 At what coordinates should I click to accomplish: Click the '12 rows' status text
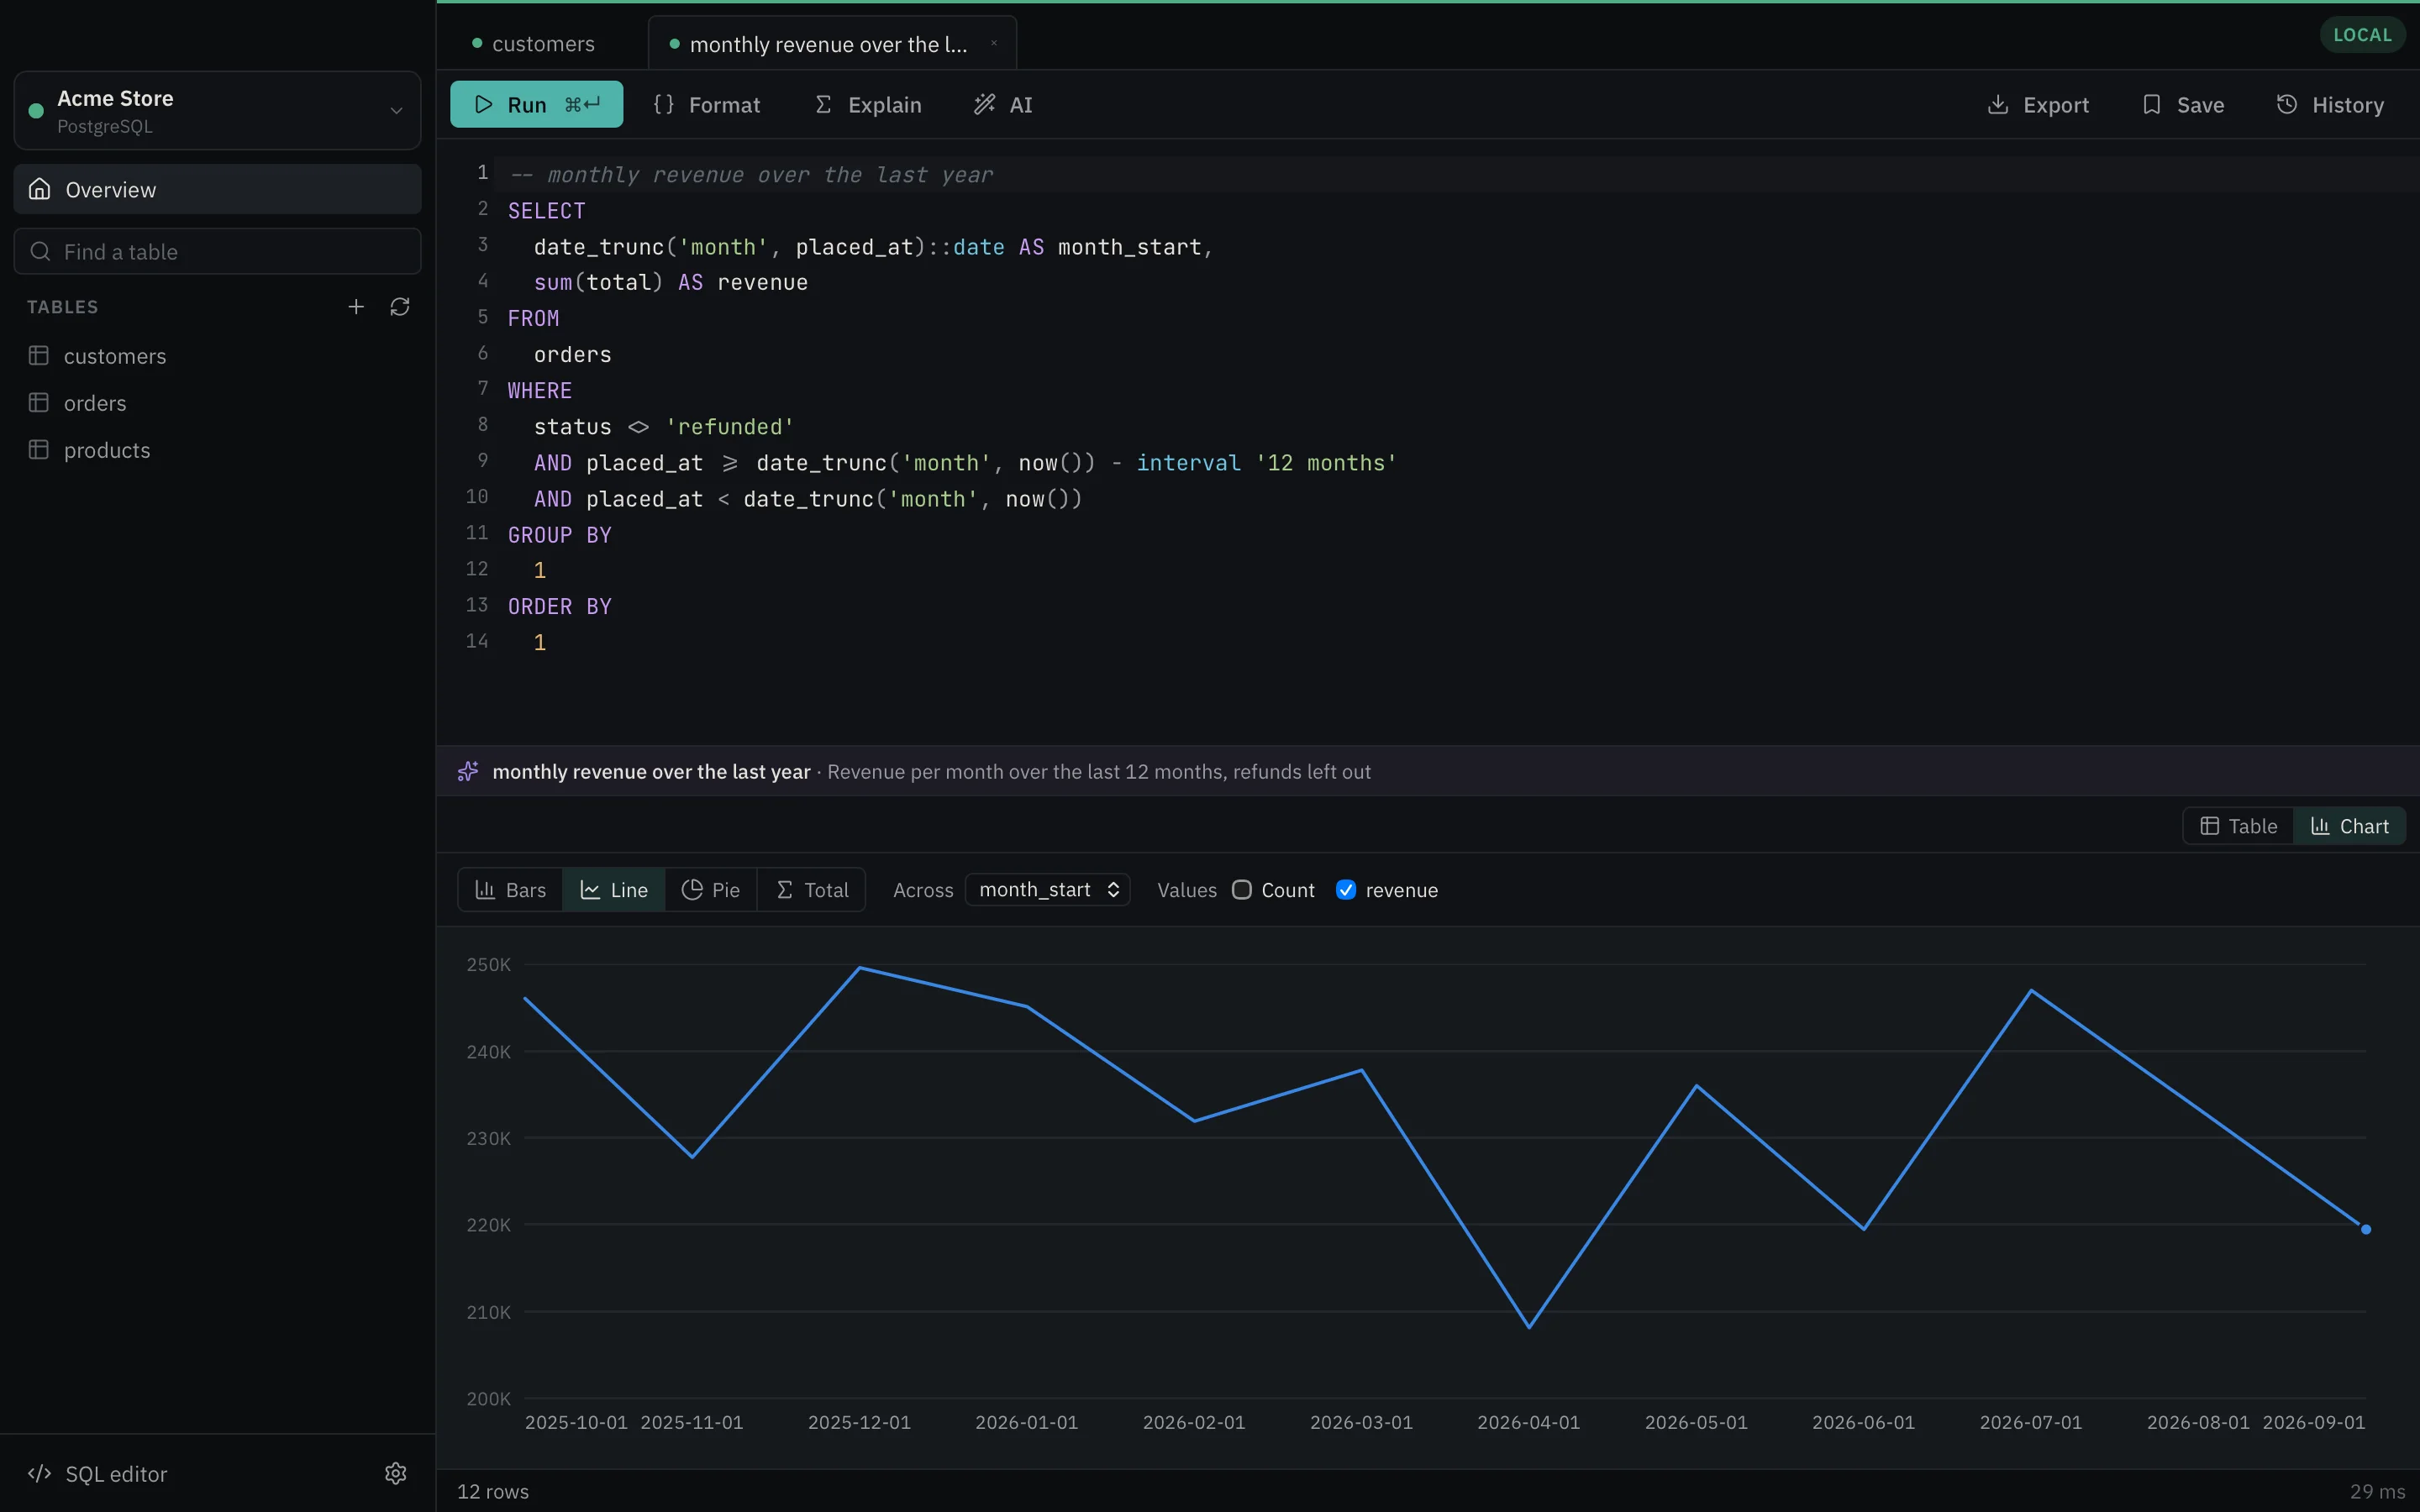point(493,1491)
